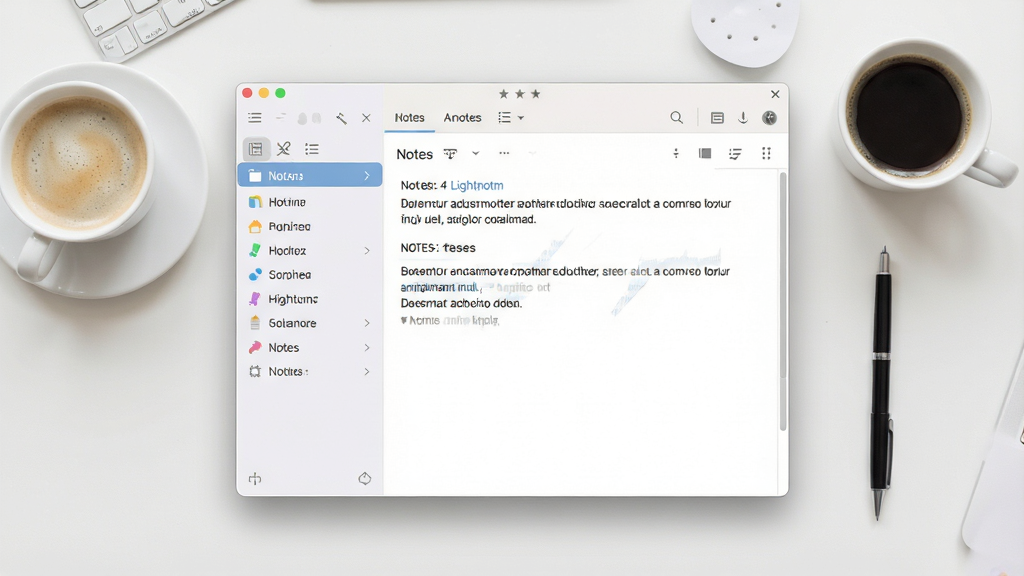Image resolution: width=1024 pixels, height=576 pixels.
Task: Click the vertical scrollbar in the note pane
Action: pyautogui.click(x=783, y=300)
